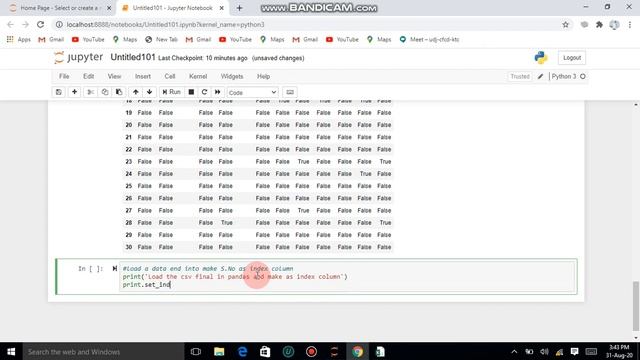
Task: Open the Excel icon in the taskbar
Action: (380, 351)
